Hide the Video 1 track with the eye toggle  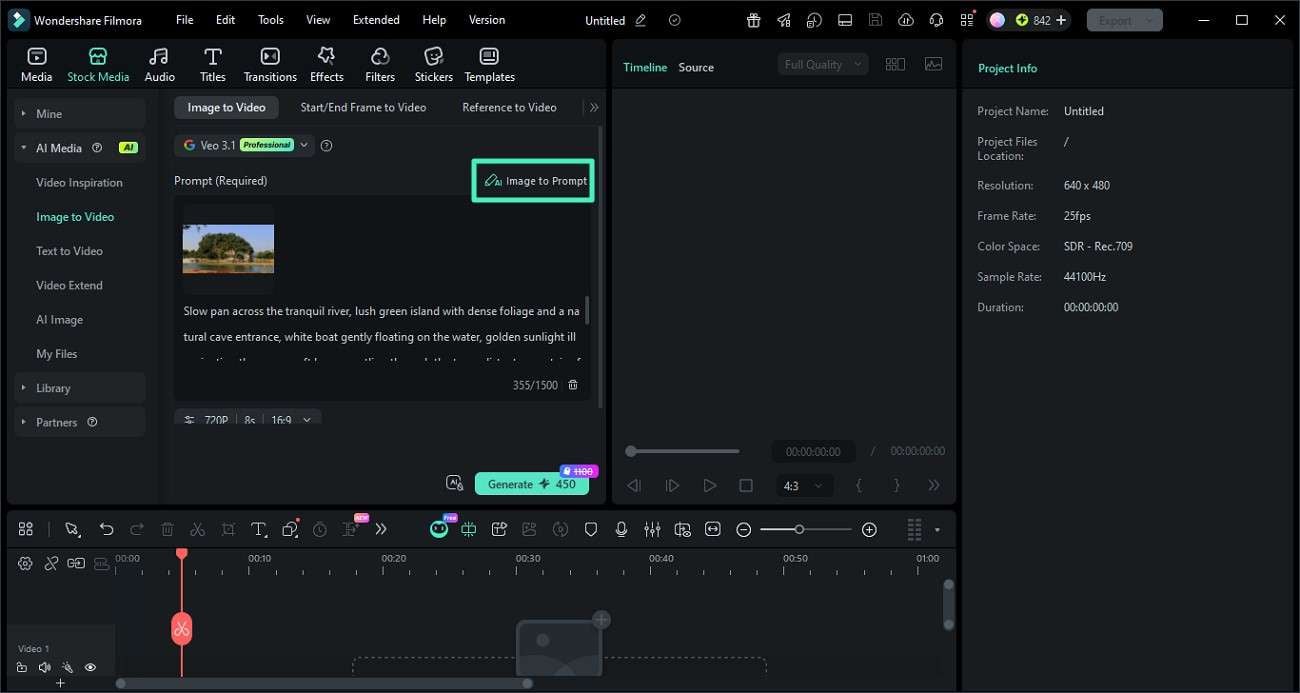point(90,667)
